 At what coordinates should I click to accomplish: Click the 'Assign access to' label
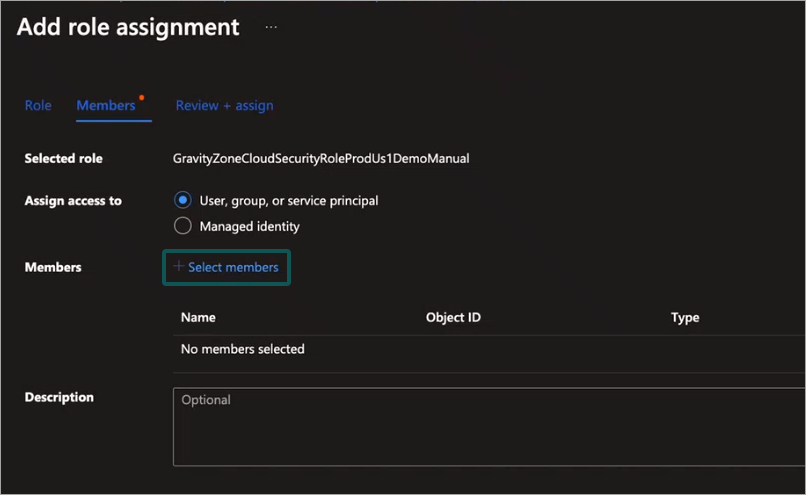[73, 200]
